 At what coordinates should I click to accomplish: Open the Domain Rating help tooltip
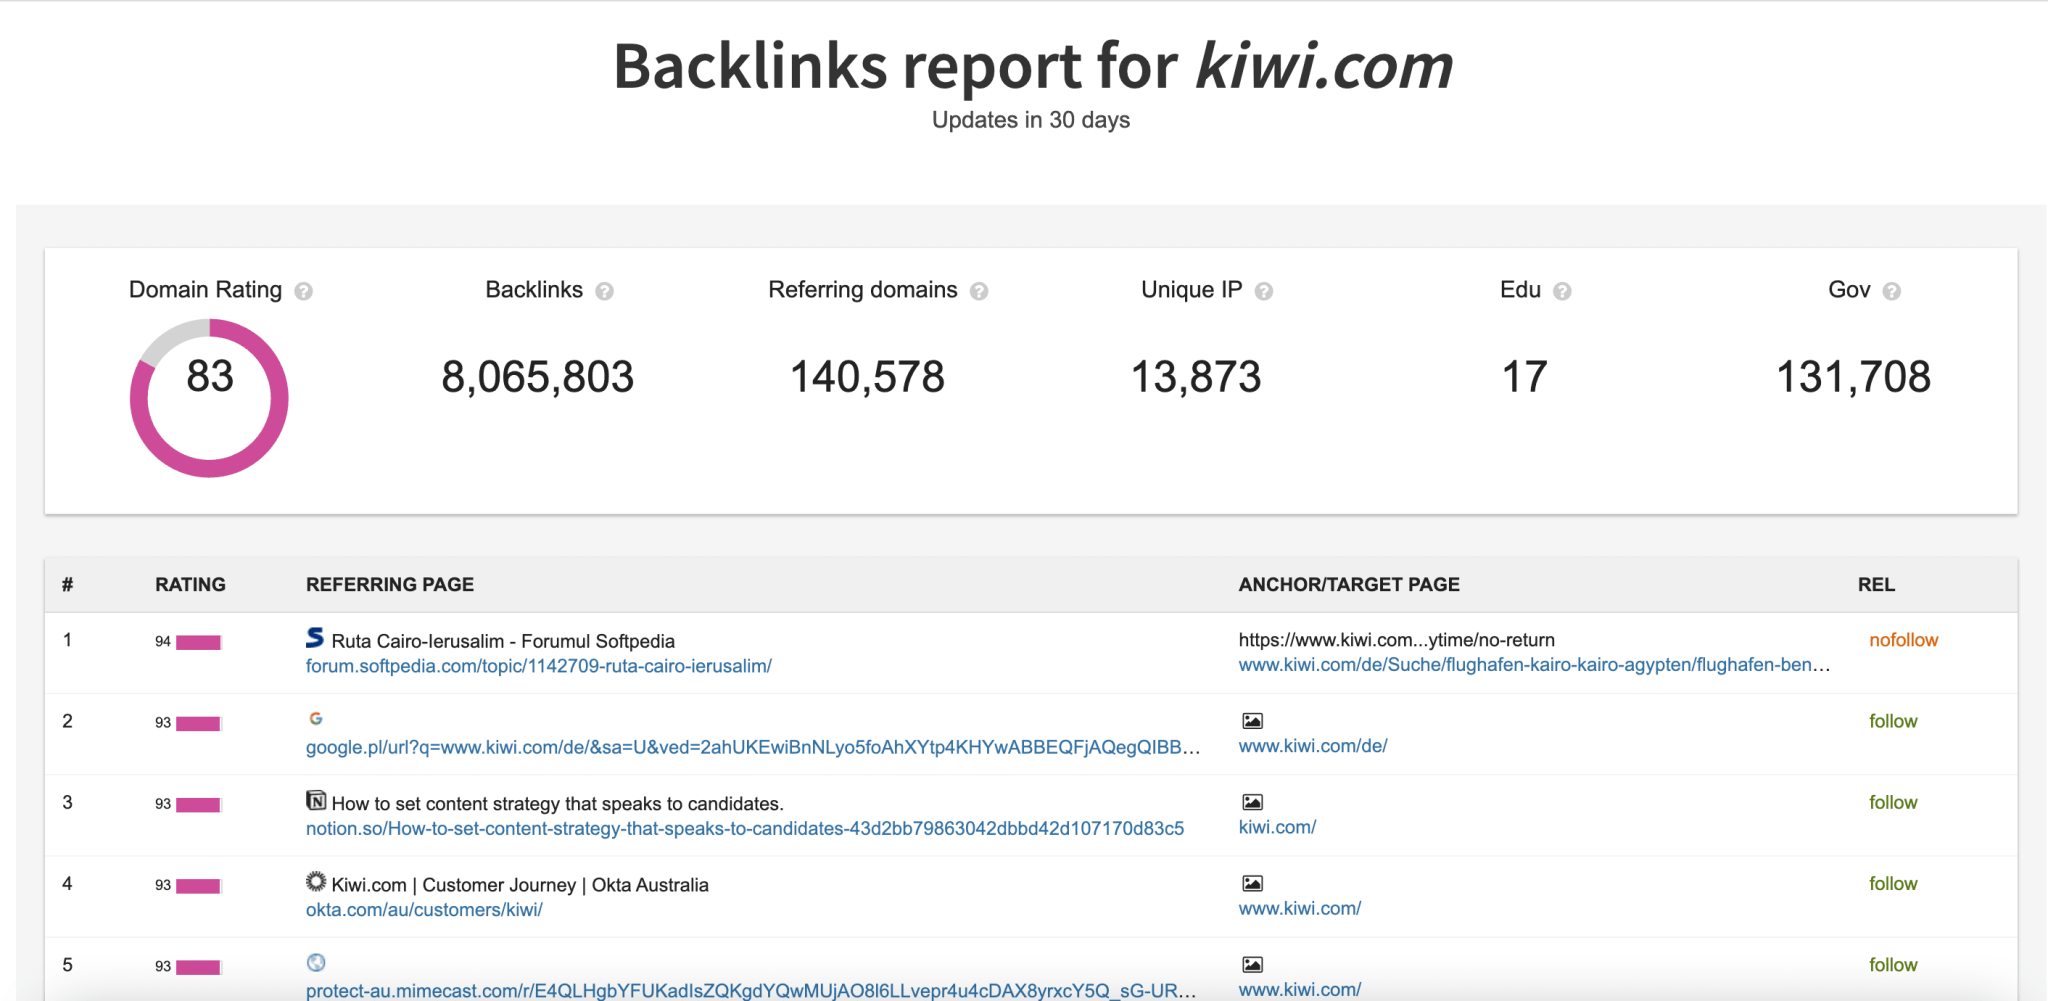[303, 290]
